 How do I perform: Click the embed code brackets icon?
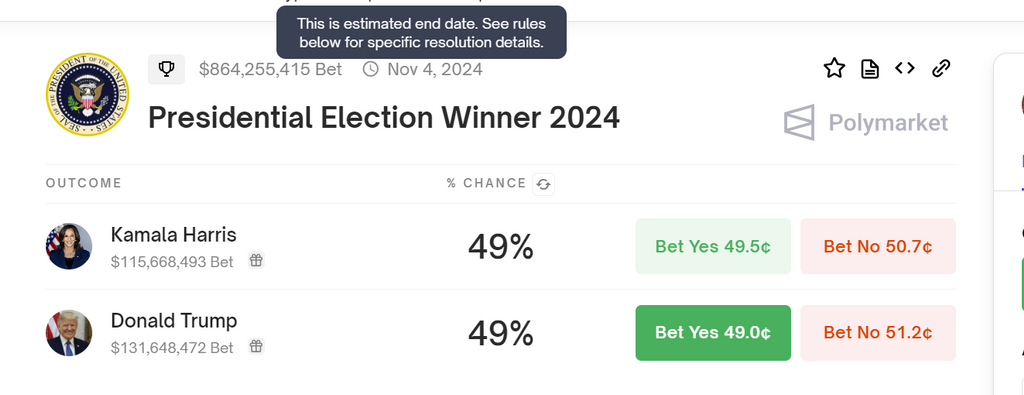click(x=904, y=68)
